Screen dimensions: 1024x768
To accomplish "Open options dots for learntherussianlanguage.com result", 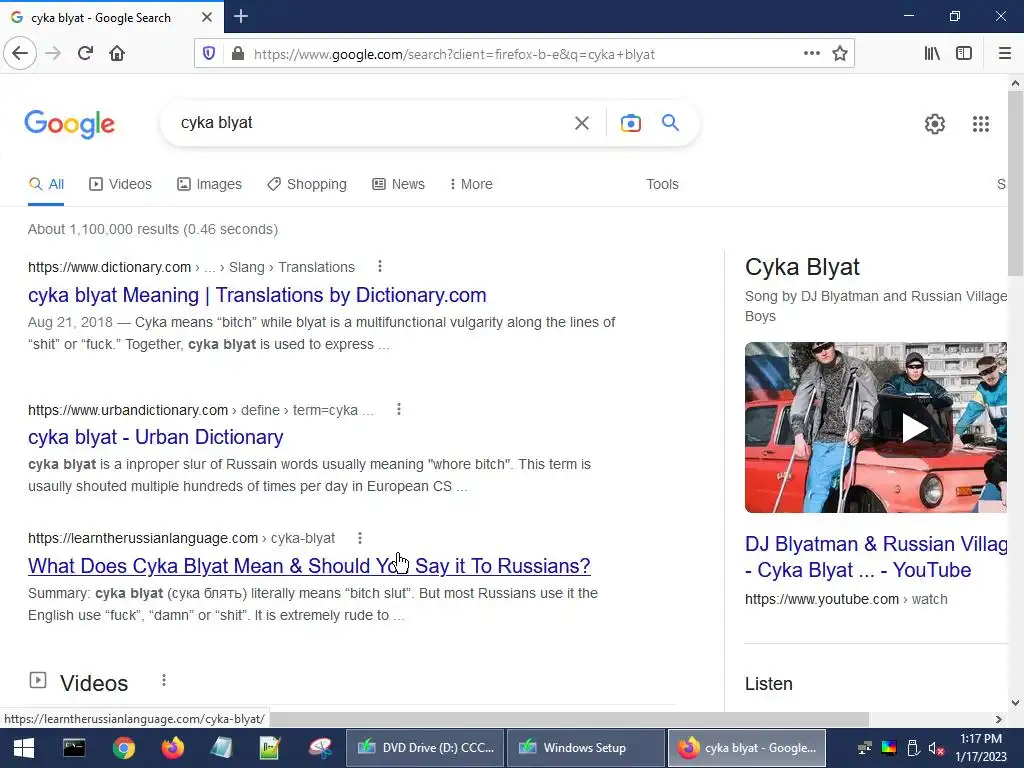I will click(359, 537).
